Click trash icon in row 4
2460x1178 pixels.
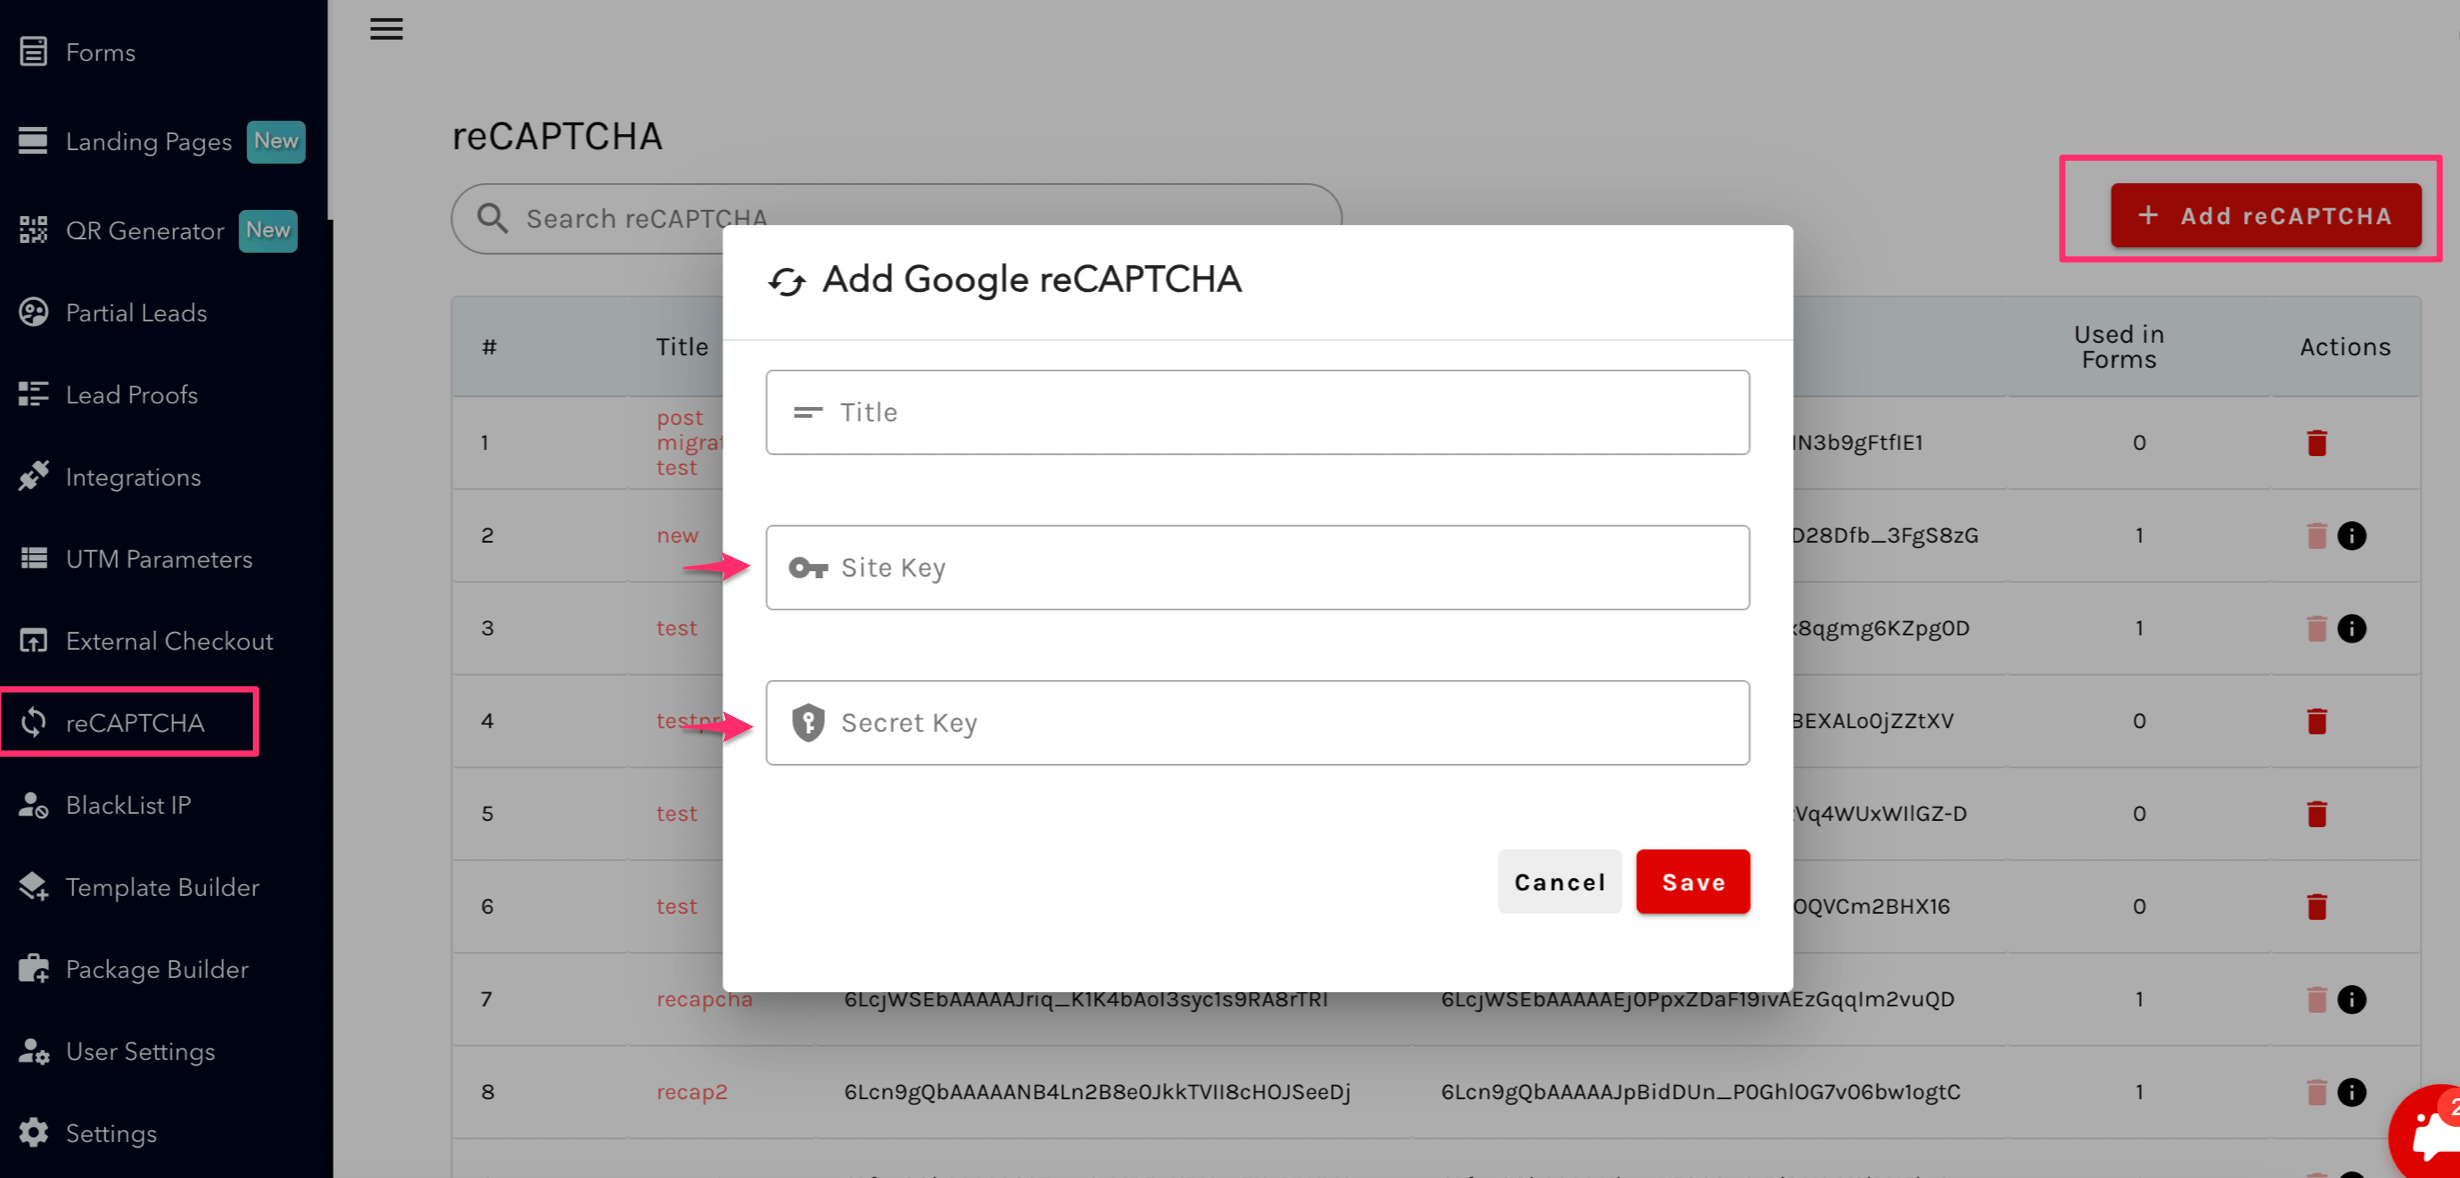[2316, 721]
